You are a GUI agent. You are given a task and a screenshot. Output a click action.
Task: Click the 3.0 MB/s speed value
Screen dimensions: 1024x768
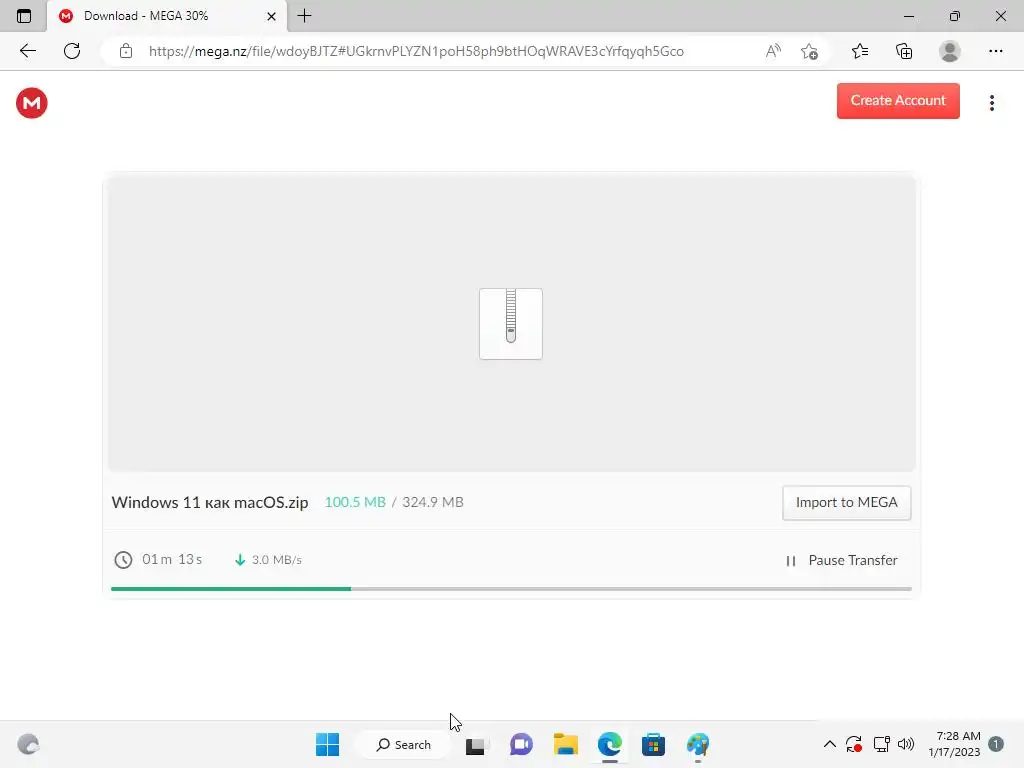(x=277, y=560)
